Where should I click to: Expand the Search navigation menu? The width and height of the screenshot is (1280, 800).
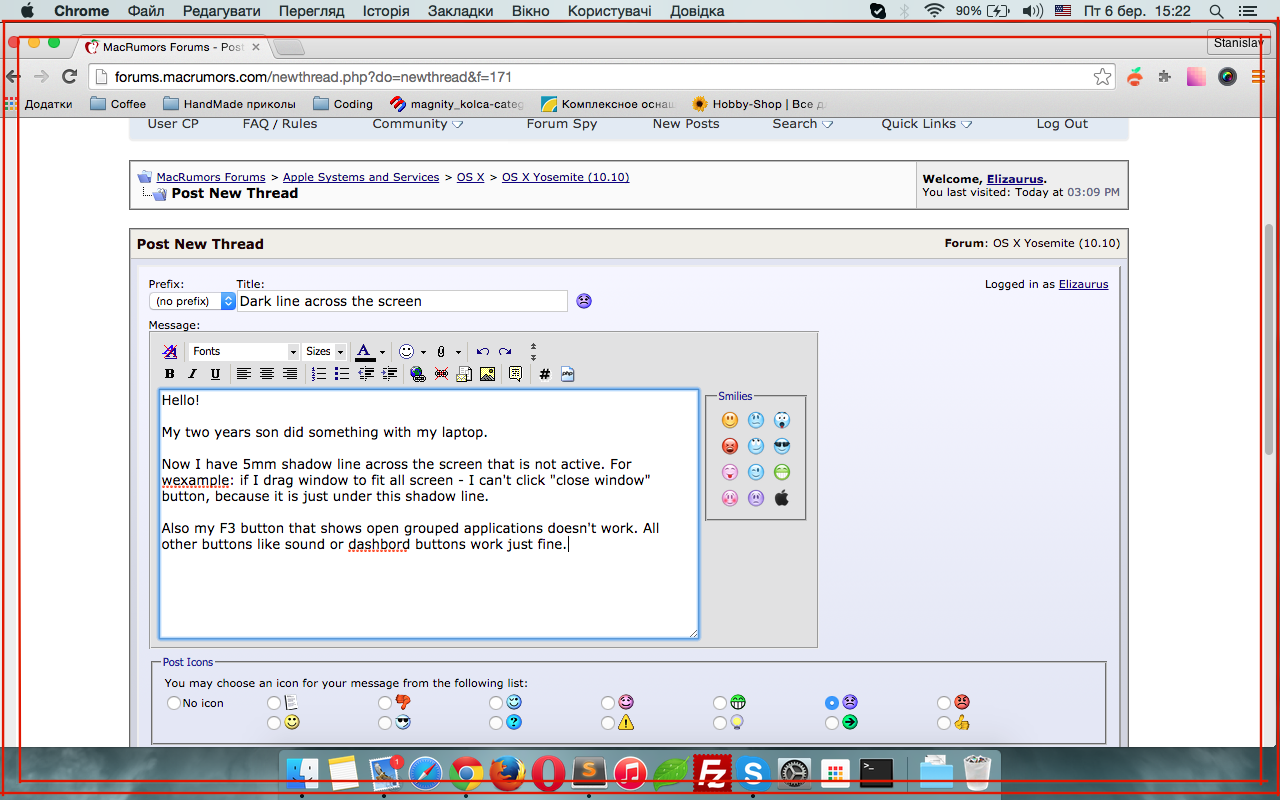(x=803, y=124)
